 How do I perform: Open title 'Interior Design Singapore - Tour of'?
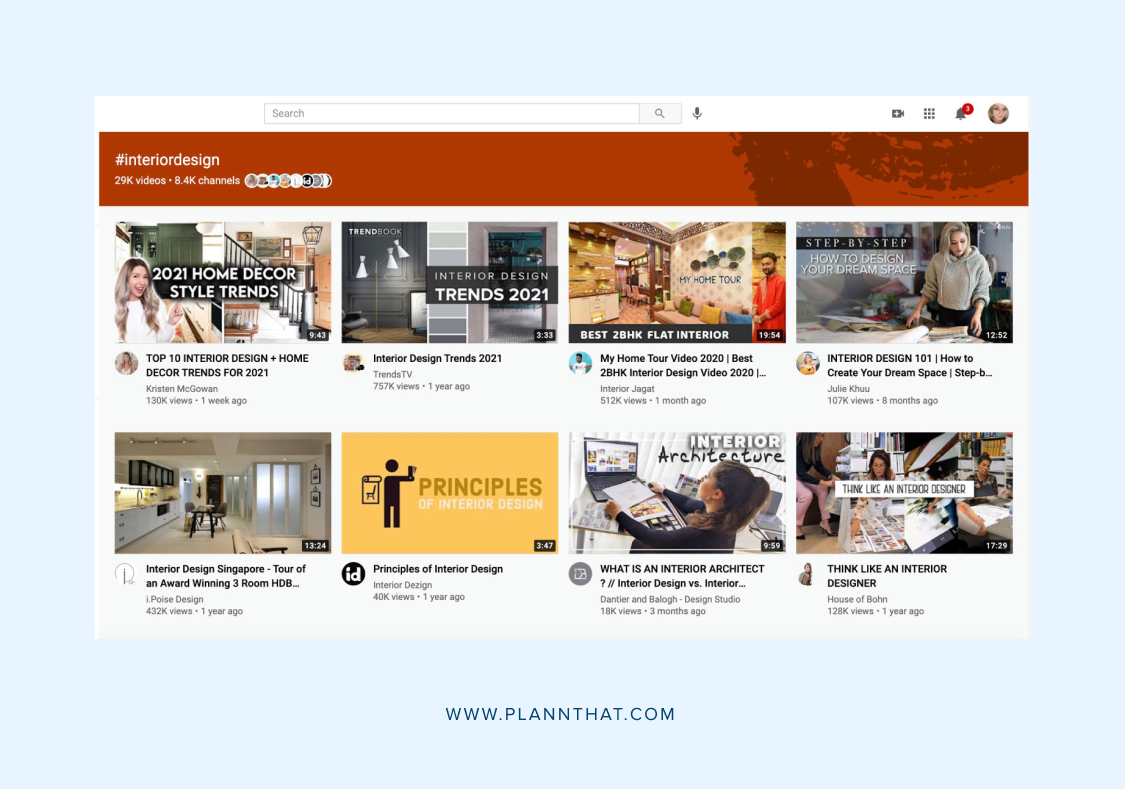coord(226,576)
